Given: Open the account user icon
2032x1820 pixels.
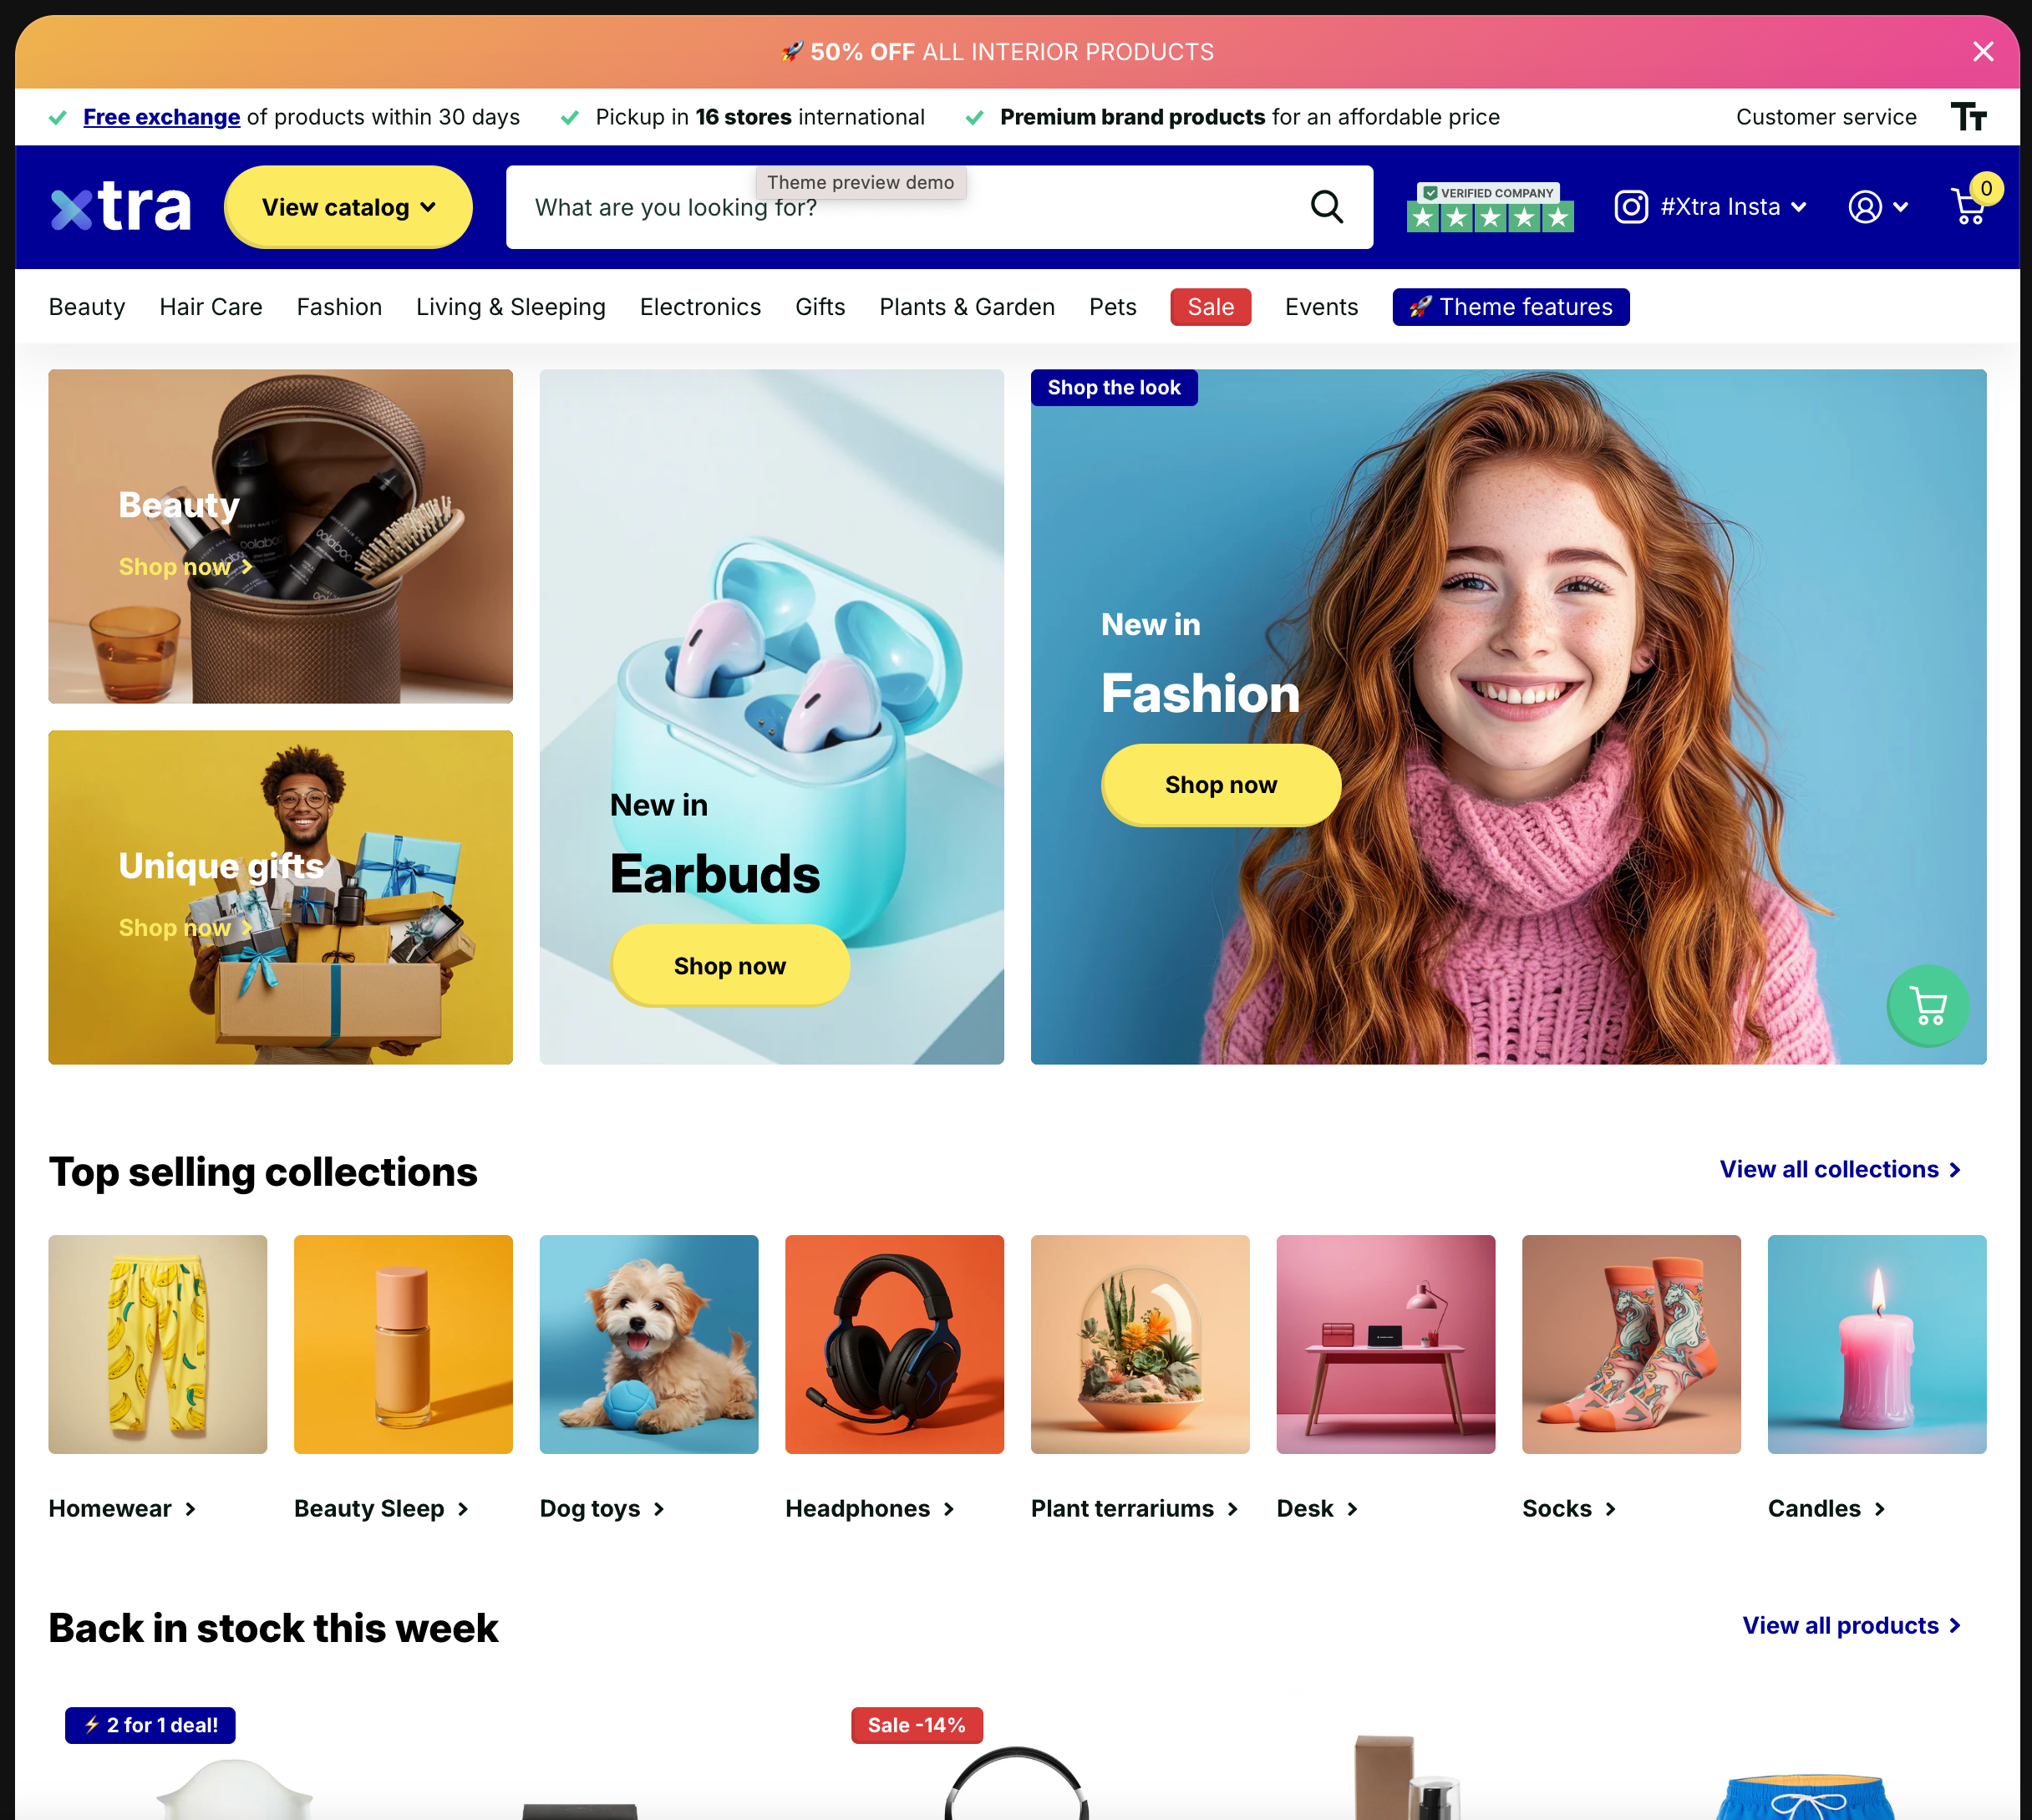Looking at the screenshot, I should click(x=1865, y=207).
